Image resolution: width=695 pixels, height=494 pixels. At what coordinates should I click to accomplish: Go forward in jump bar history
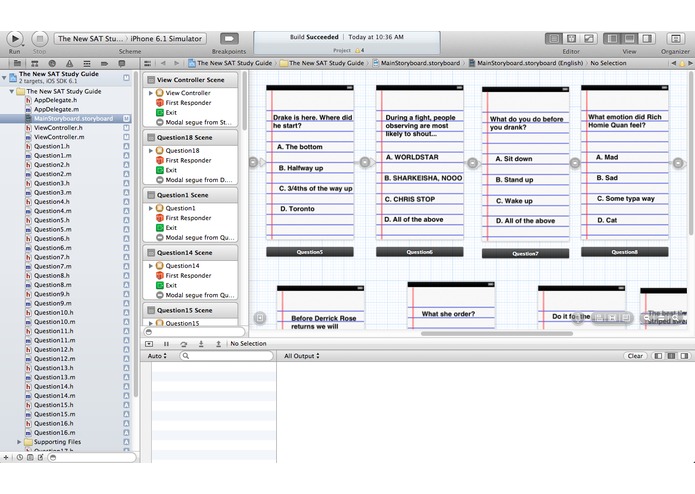tap(176, 63)
